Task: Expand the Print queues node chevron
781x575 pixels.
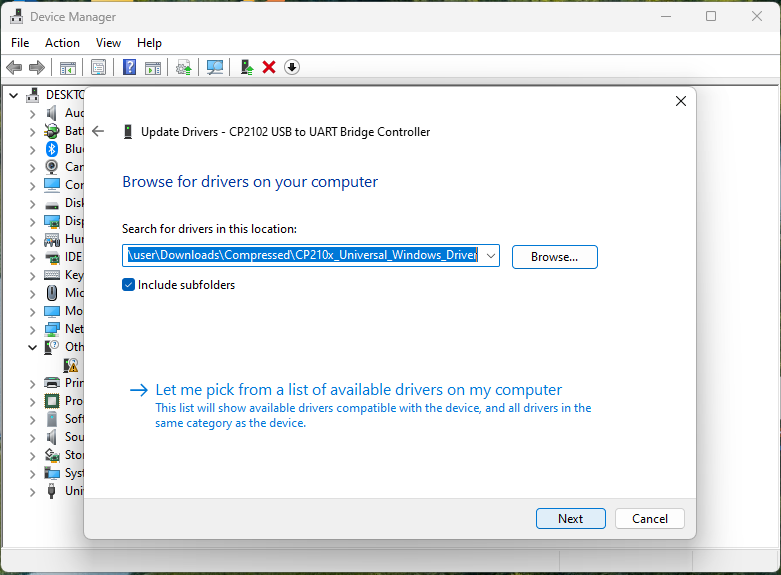Action: tap(32, 383)
